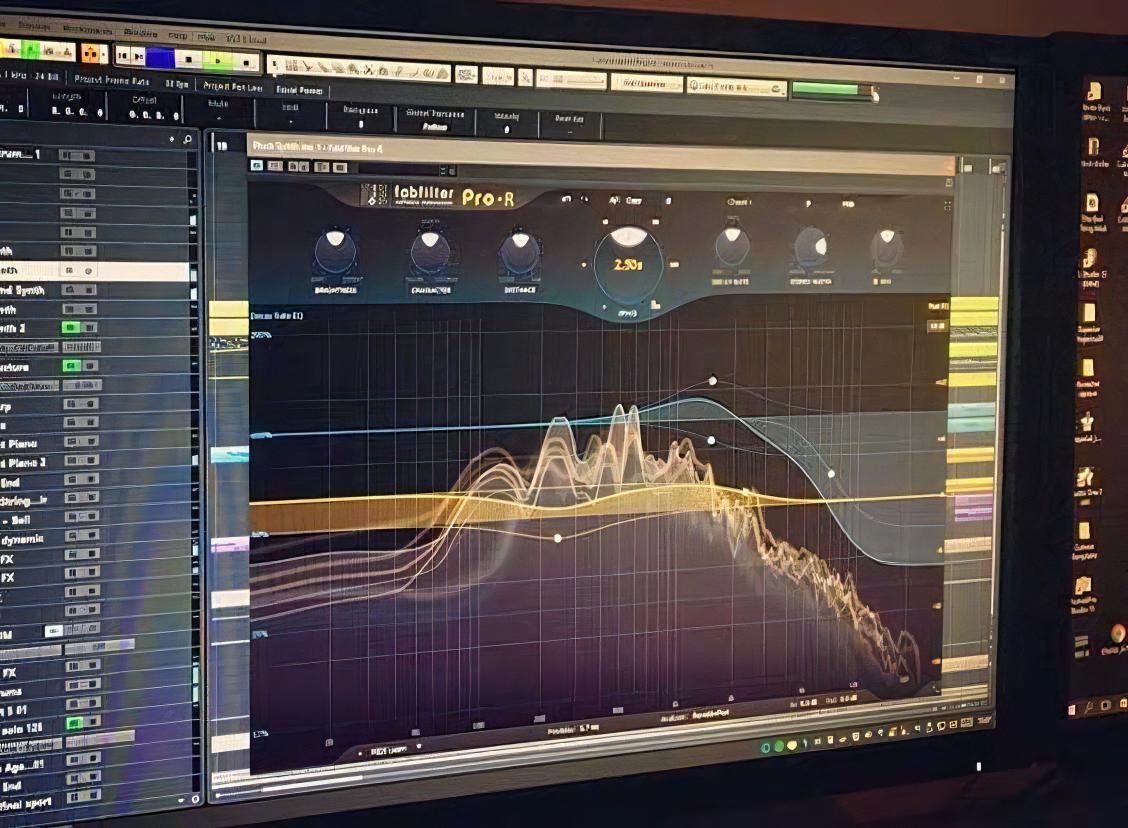1128x828 pixels.
Task: Click the Project Frame Rate field
Action: point(111,81)
